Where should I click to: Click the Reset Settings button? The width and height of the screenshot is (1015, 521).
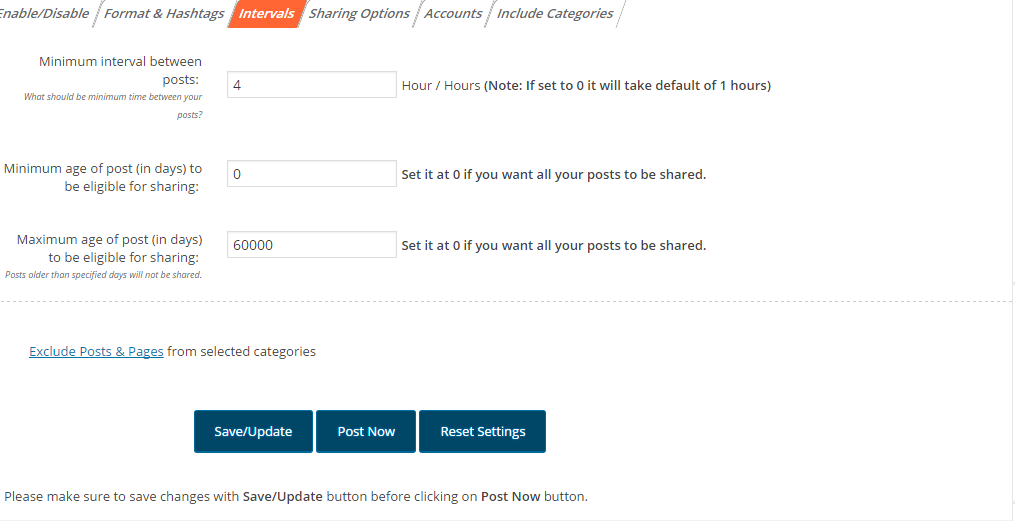pos(482,432)
